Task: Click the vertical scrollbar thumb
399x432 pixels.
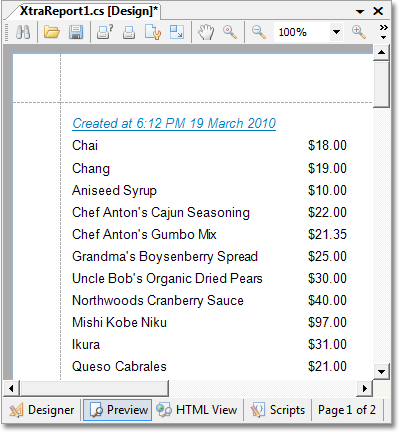Action: [381, 84]
